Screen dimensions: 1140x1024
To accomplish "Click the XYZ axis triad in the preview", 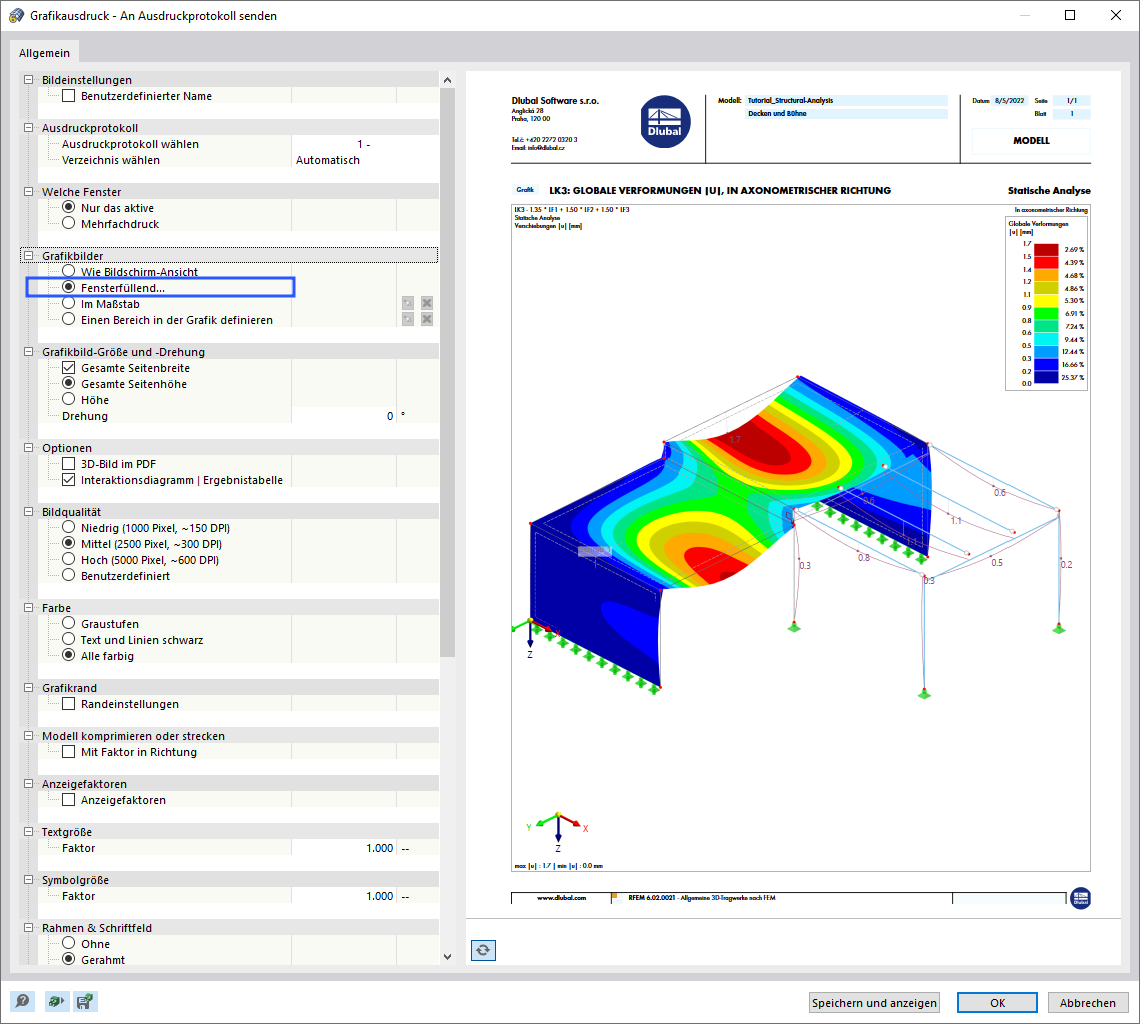I will click(x=558, y=831).
